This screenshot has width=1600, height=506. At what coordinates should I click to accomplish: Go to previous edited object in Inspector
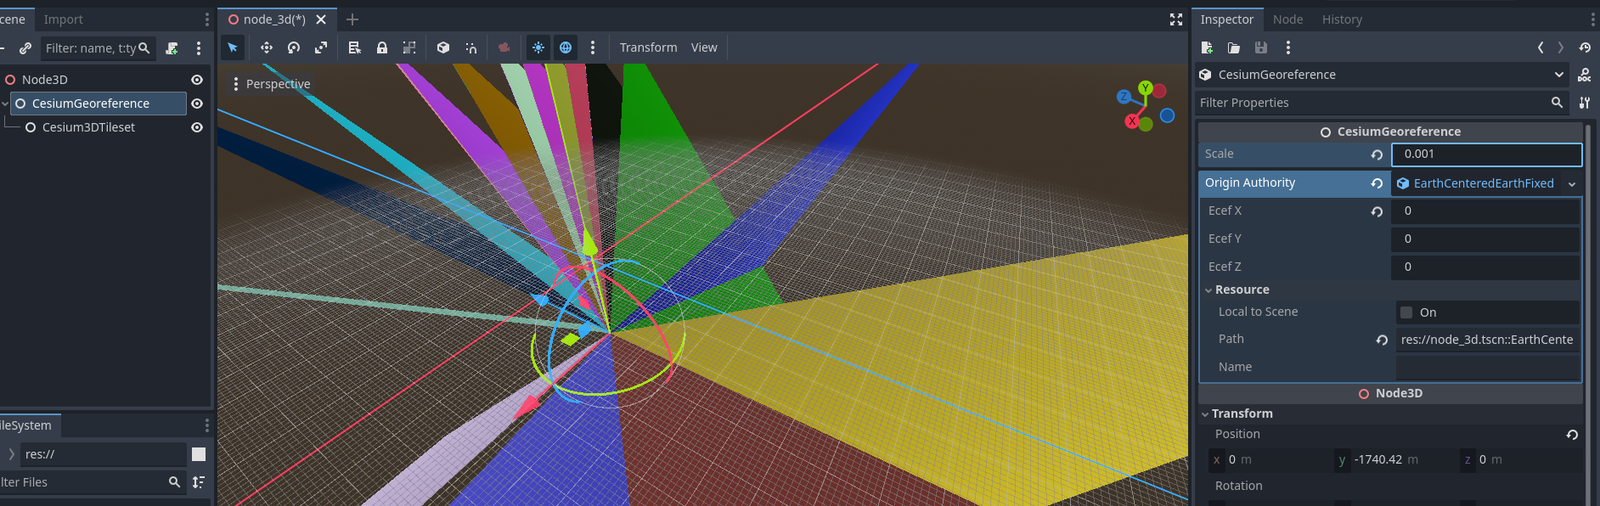pyautogui.click(x=1540, y=47)
